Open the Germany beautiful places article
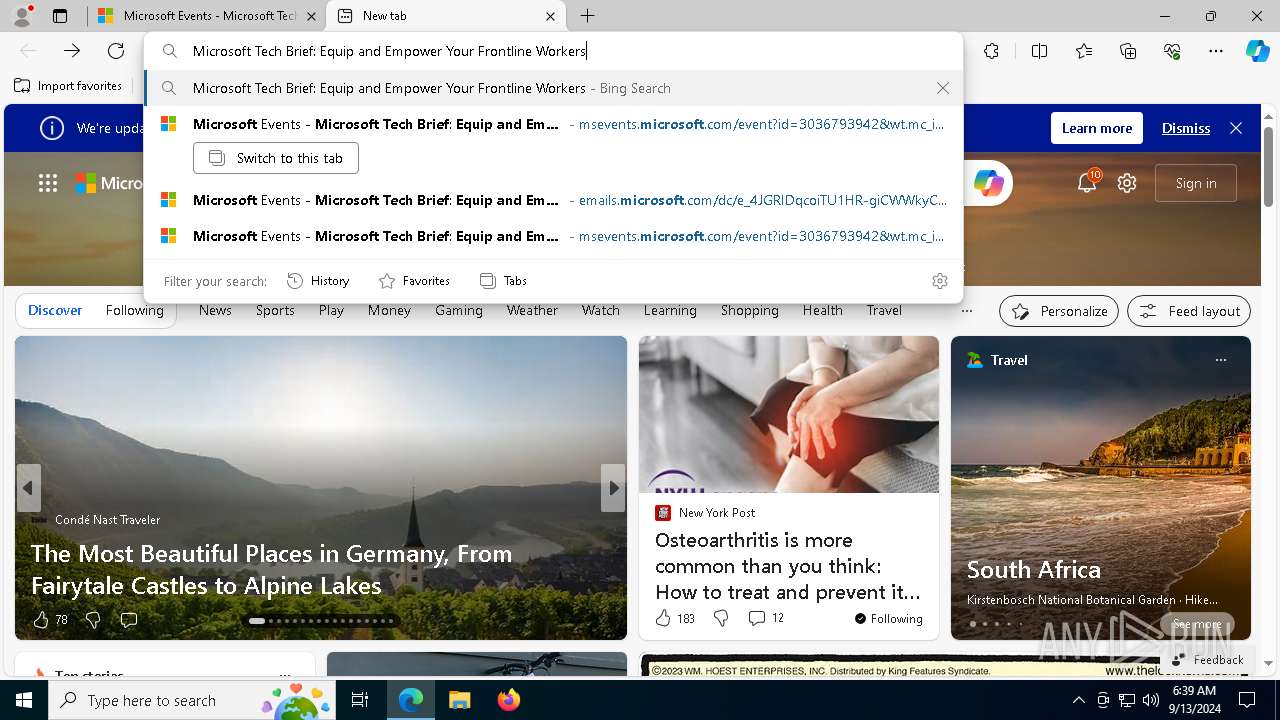The image size is (1280, 720). [271, 569]
